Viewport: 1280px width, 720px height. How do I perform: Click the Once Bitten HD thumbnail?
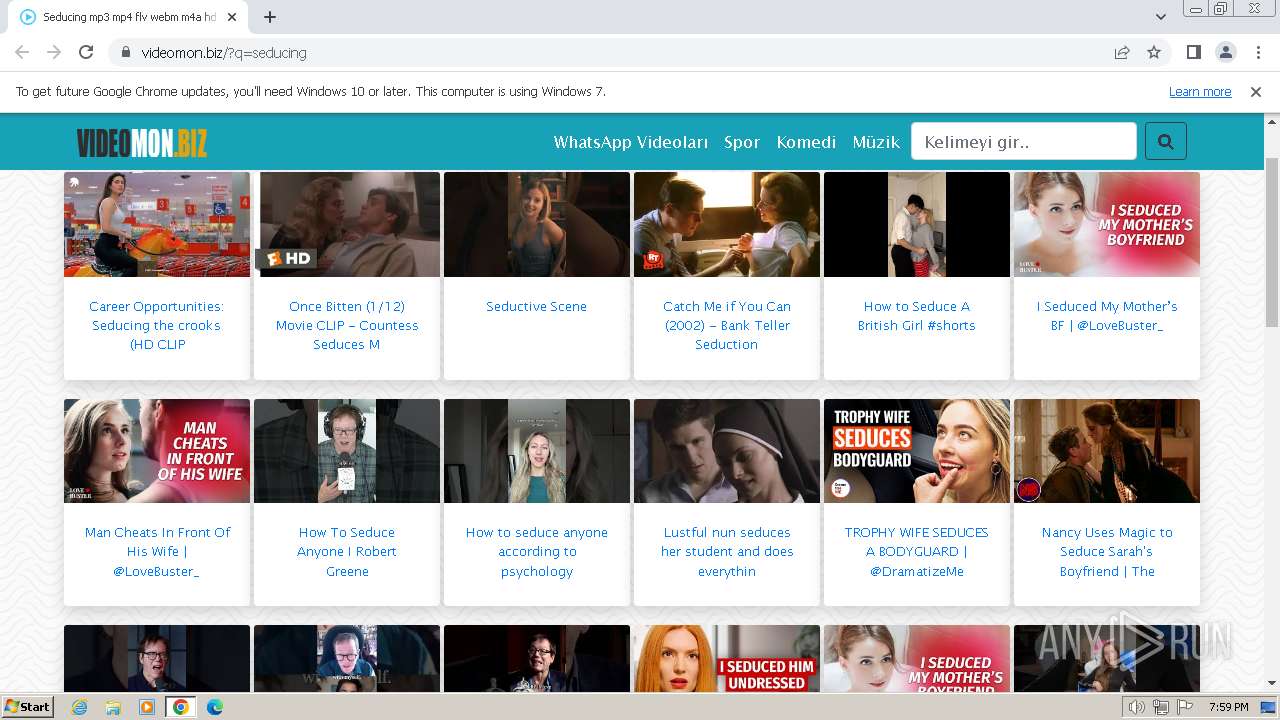(x=347, y=224)
